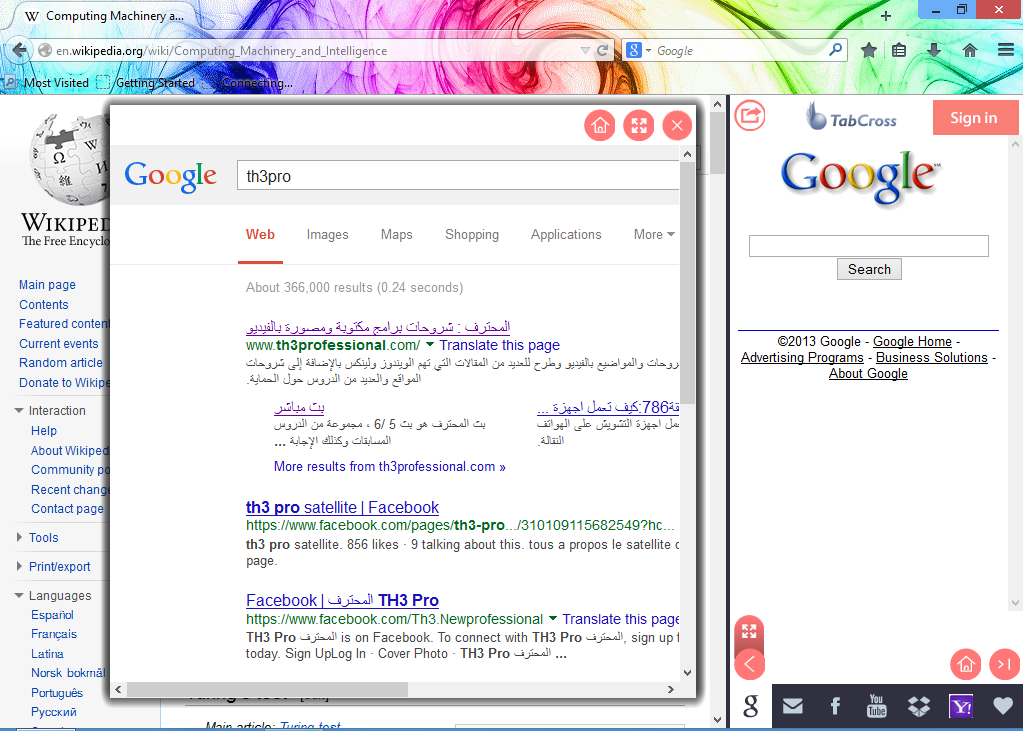This screenshot has width=1023, height=731.
Task: Expand the Tools section in Wikipedia sidebar
Action: 20,537
